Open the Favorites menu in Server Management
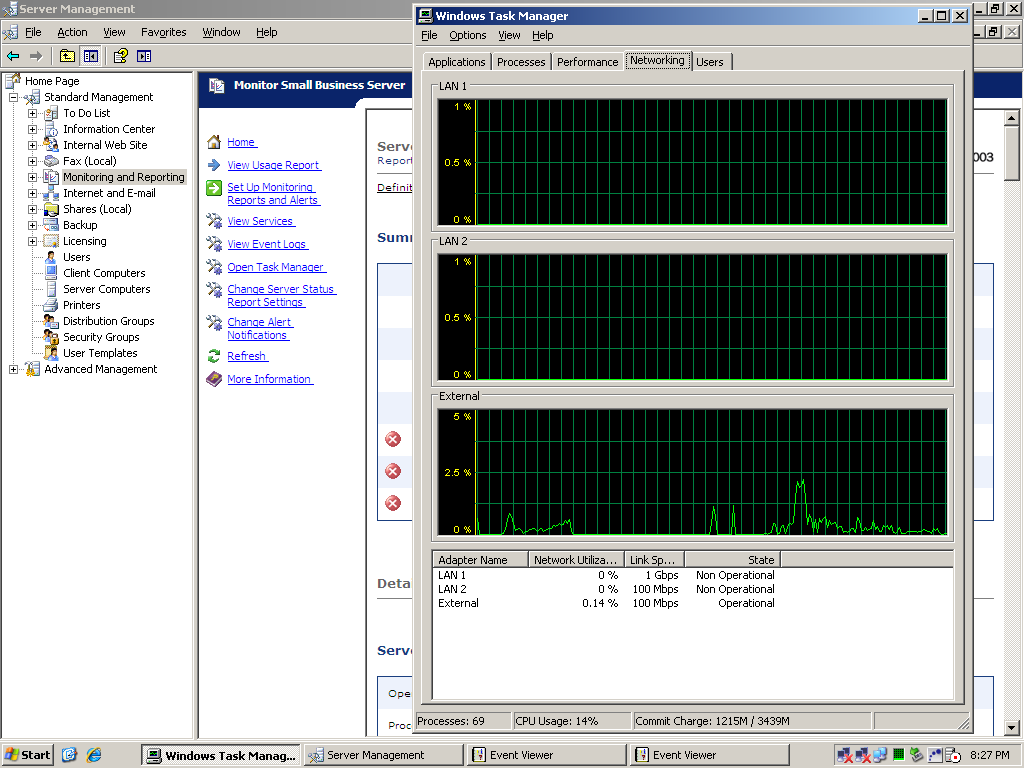Viewport: 1024px width, 768px height. tap(164, 32)
